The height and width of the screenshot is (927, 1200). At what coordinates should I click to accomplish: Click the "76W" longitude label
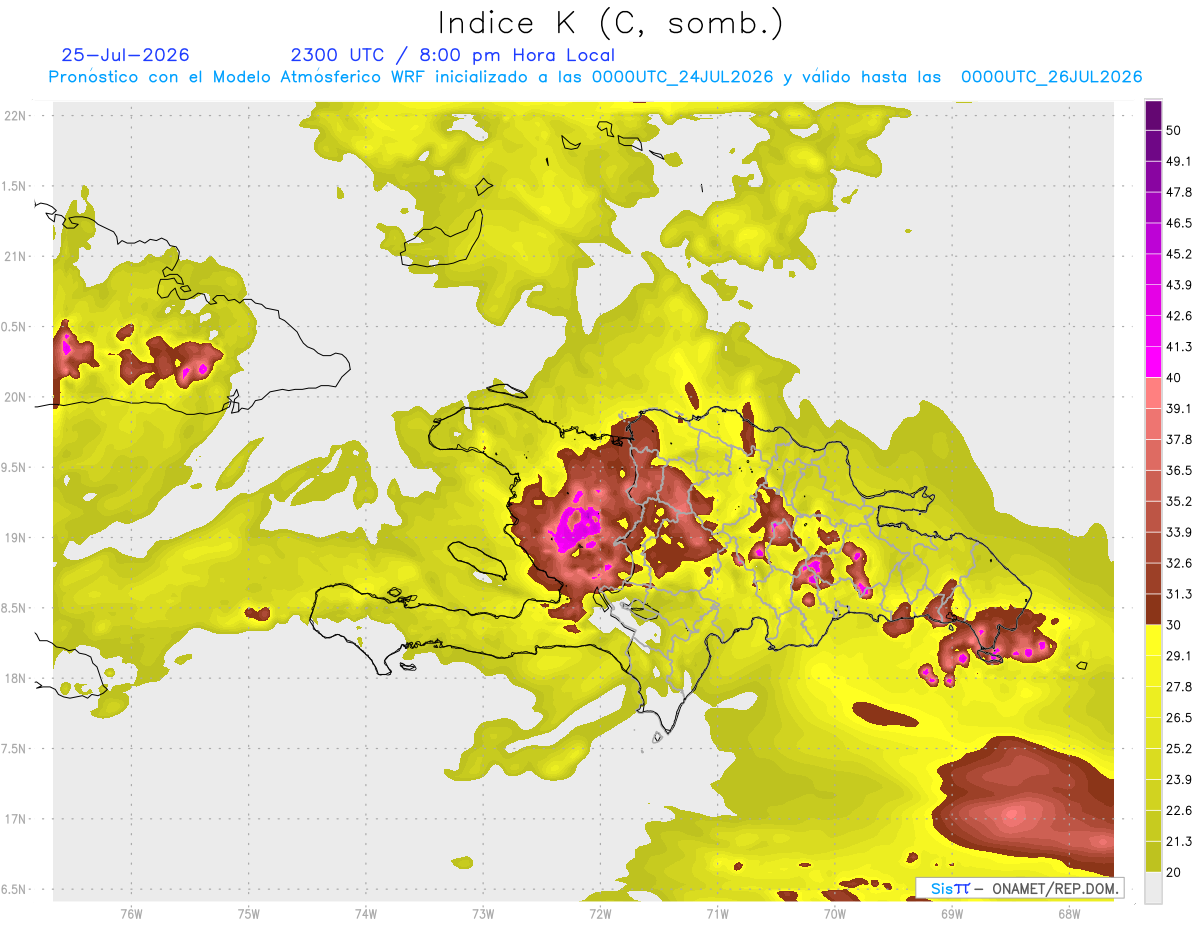point(131,913)
